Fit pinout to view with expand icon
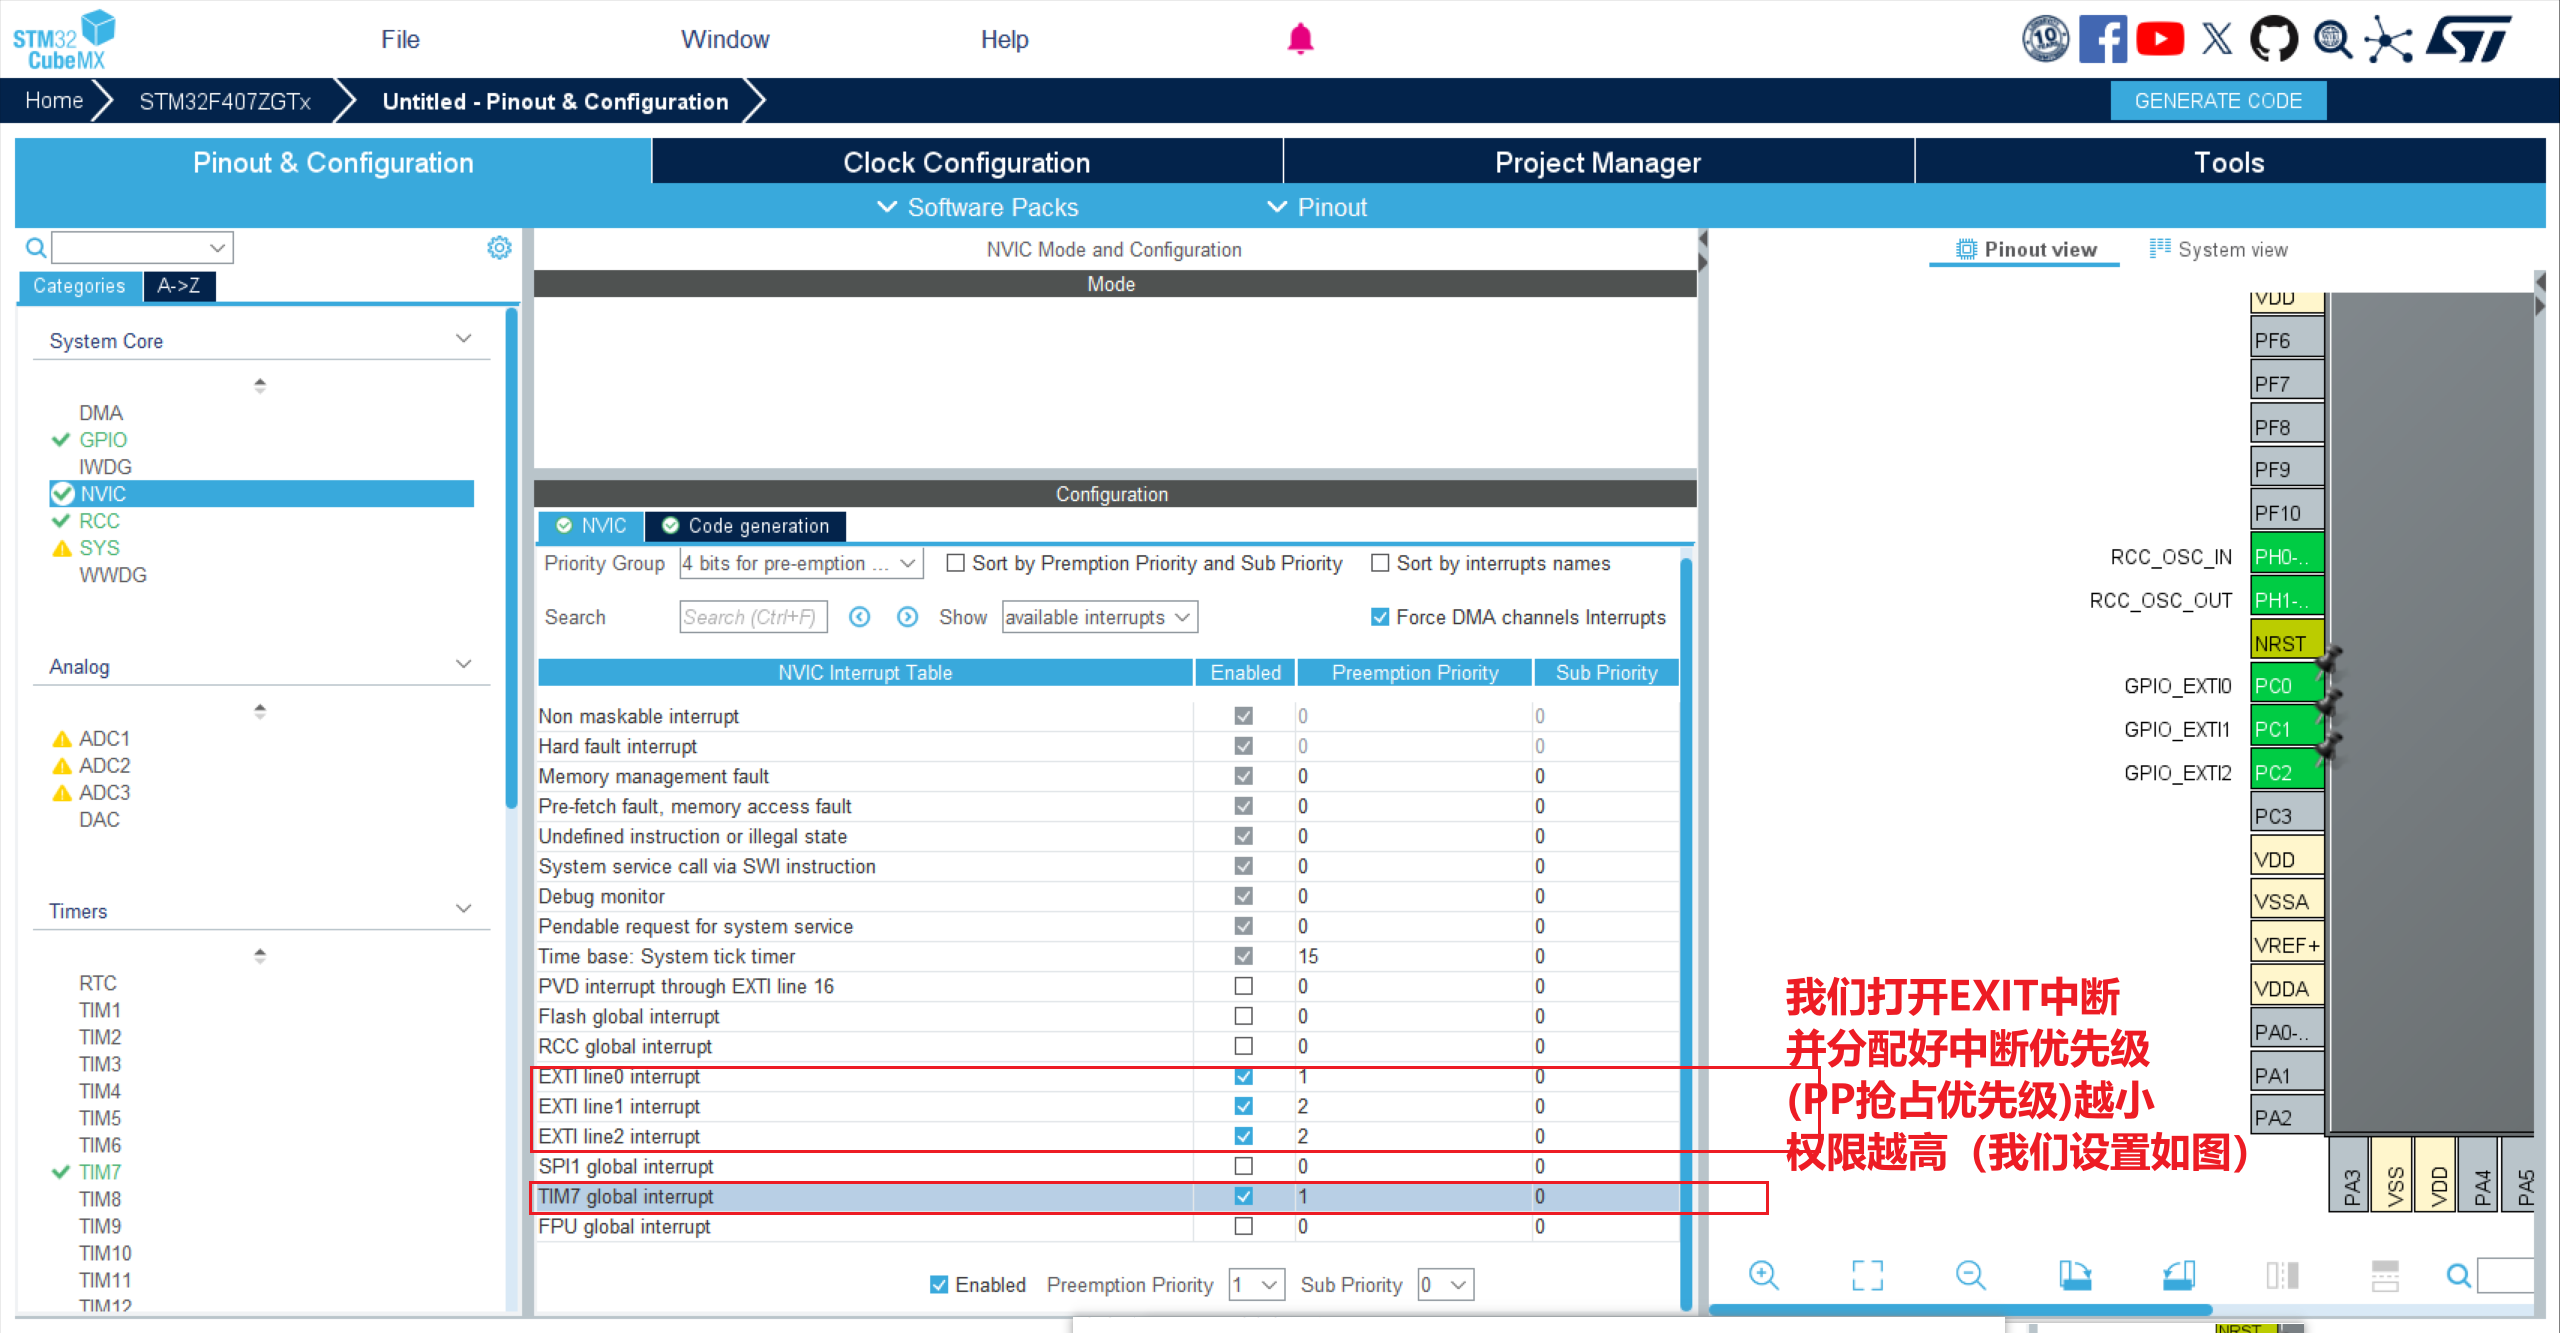The image size is (2560, 1333). 1867,1275
